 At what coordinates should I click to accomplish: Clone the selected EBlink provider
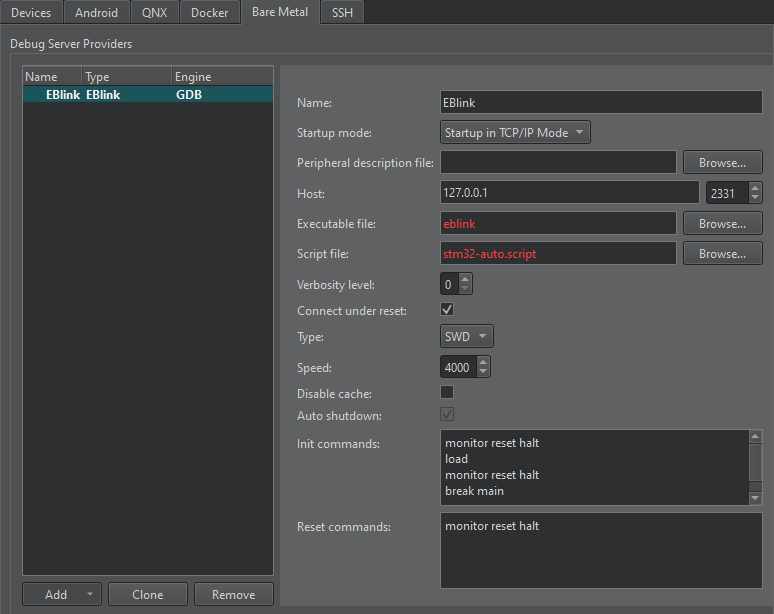coord(148,595)
